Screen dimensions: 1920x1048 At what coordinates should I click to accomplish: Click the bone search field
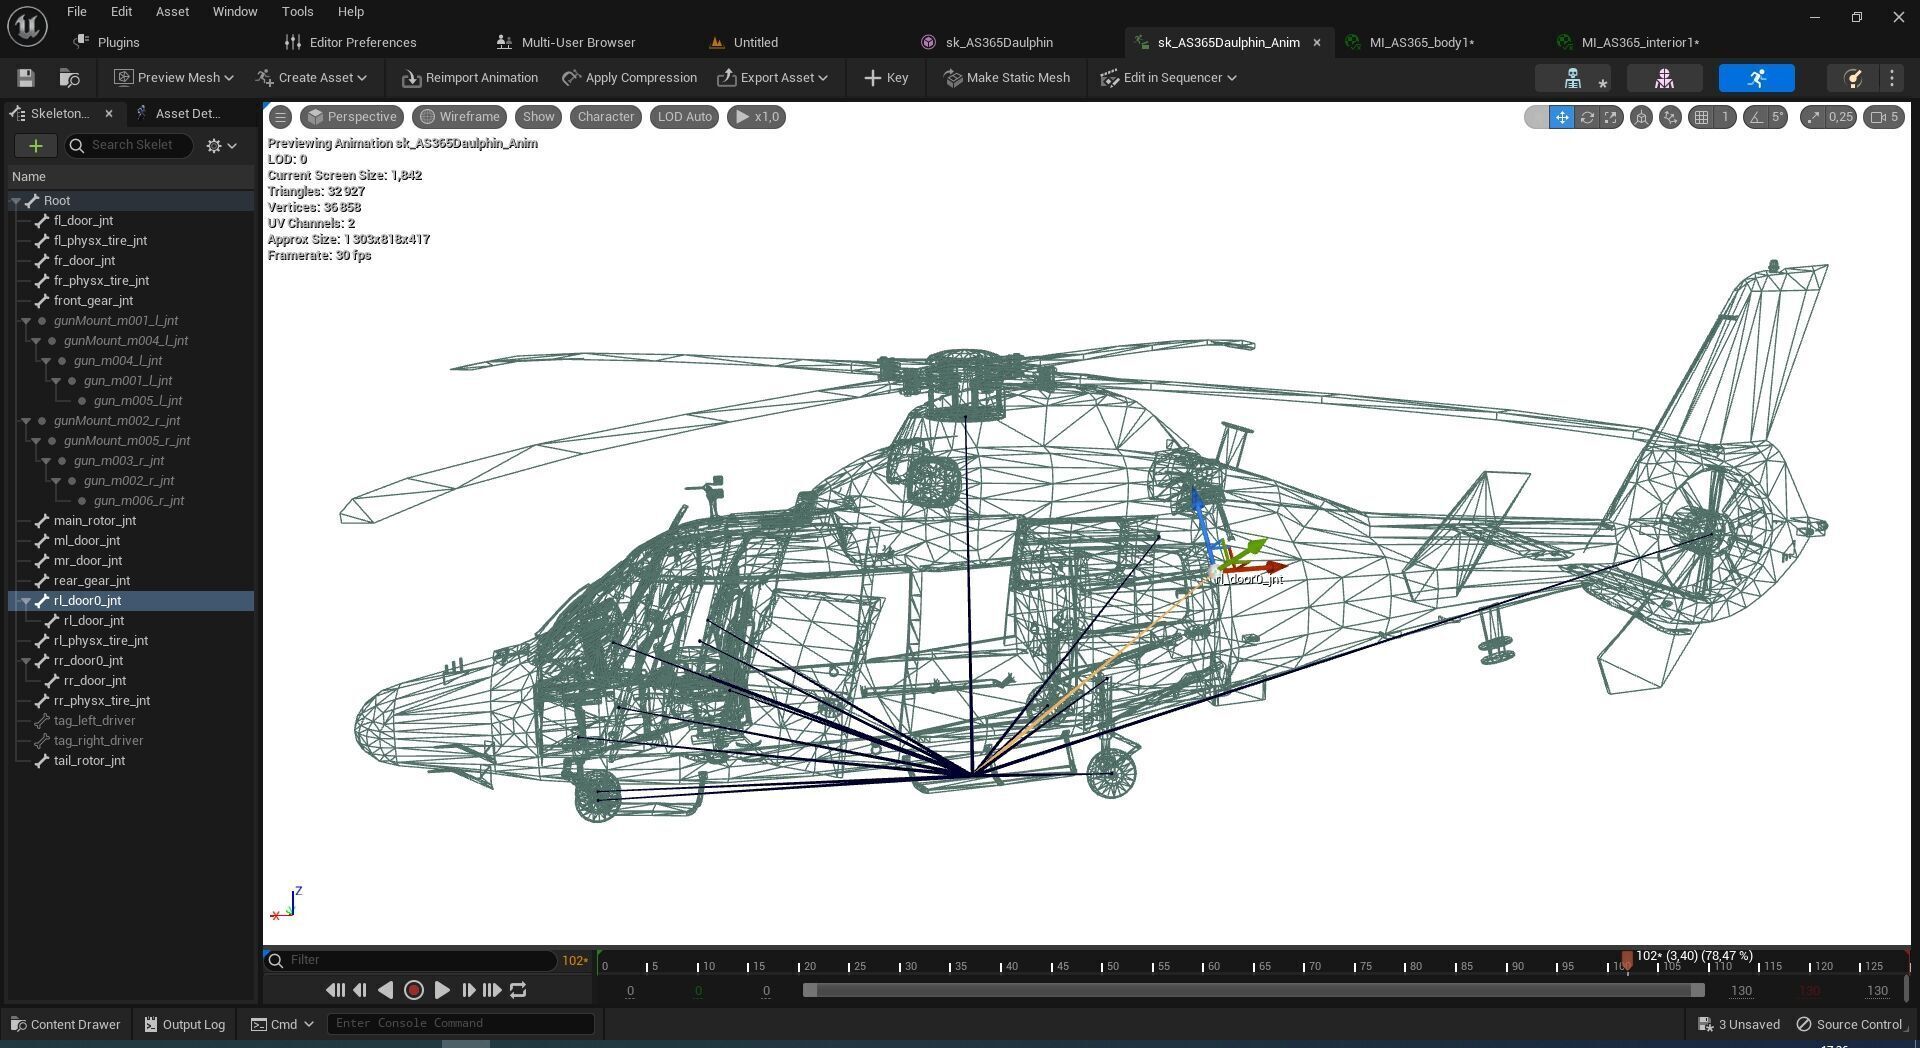point(129,146)
